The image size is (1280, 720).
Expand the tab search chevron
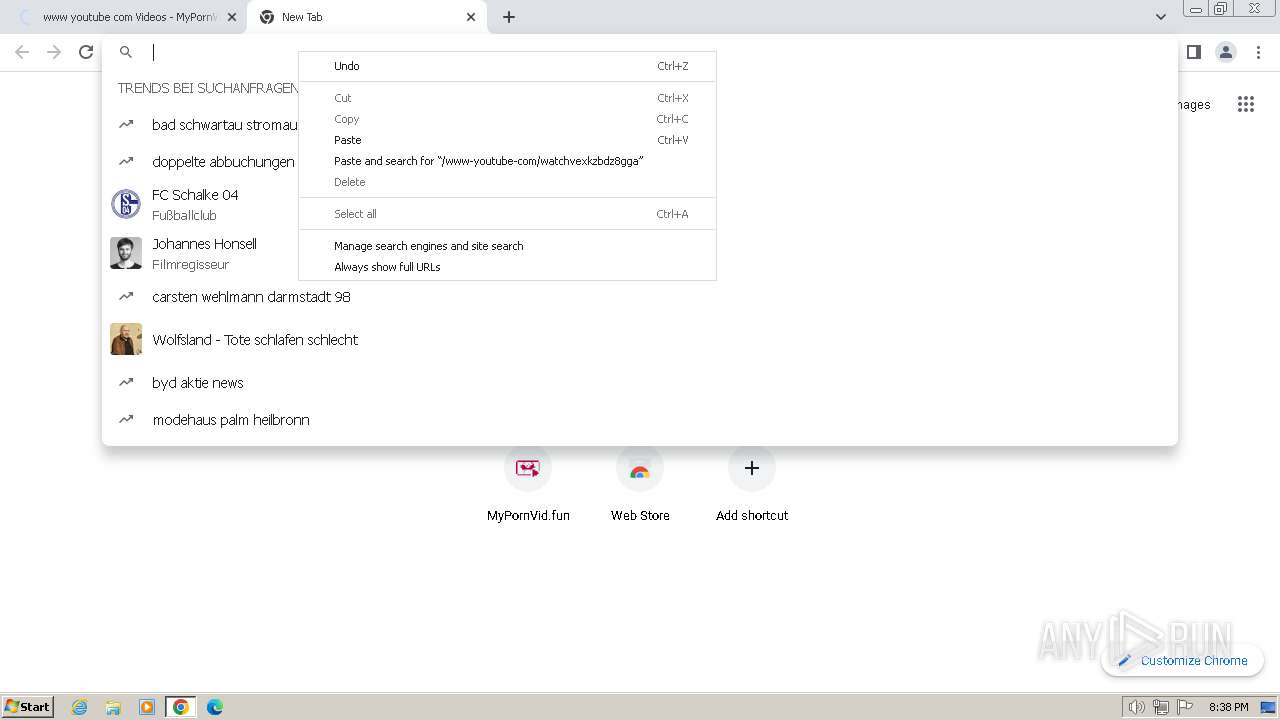tap(1160, 17)
